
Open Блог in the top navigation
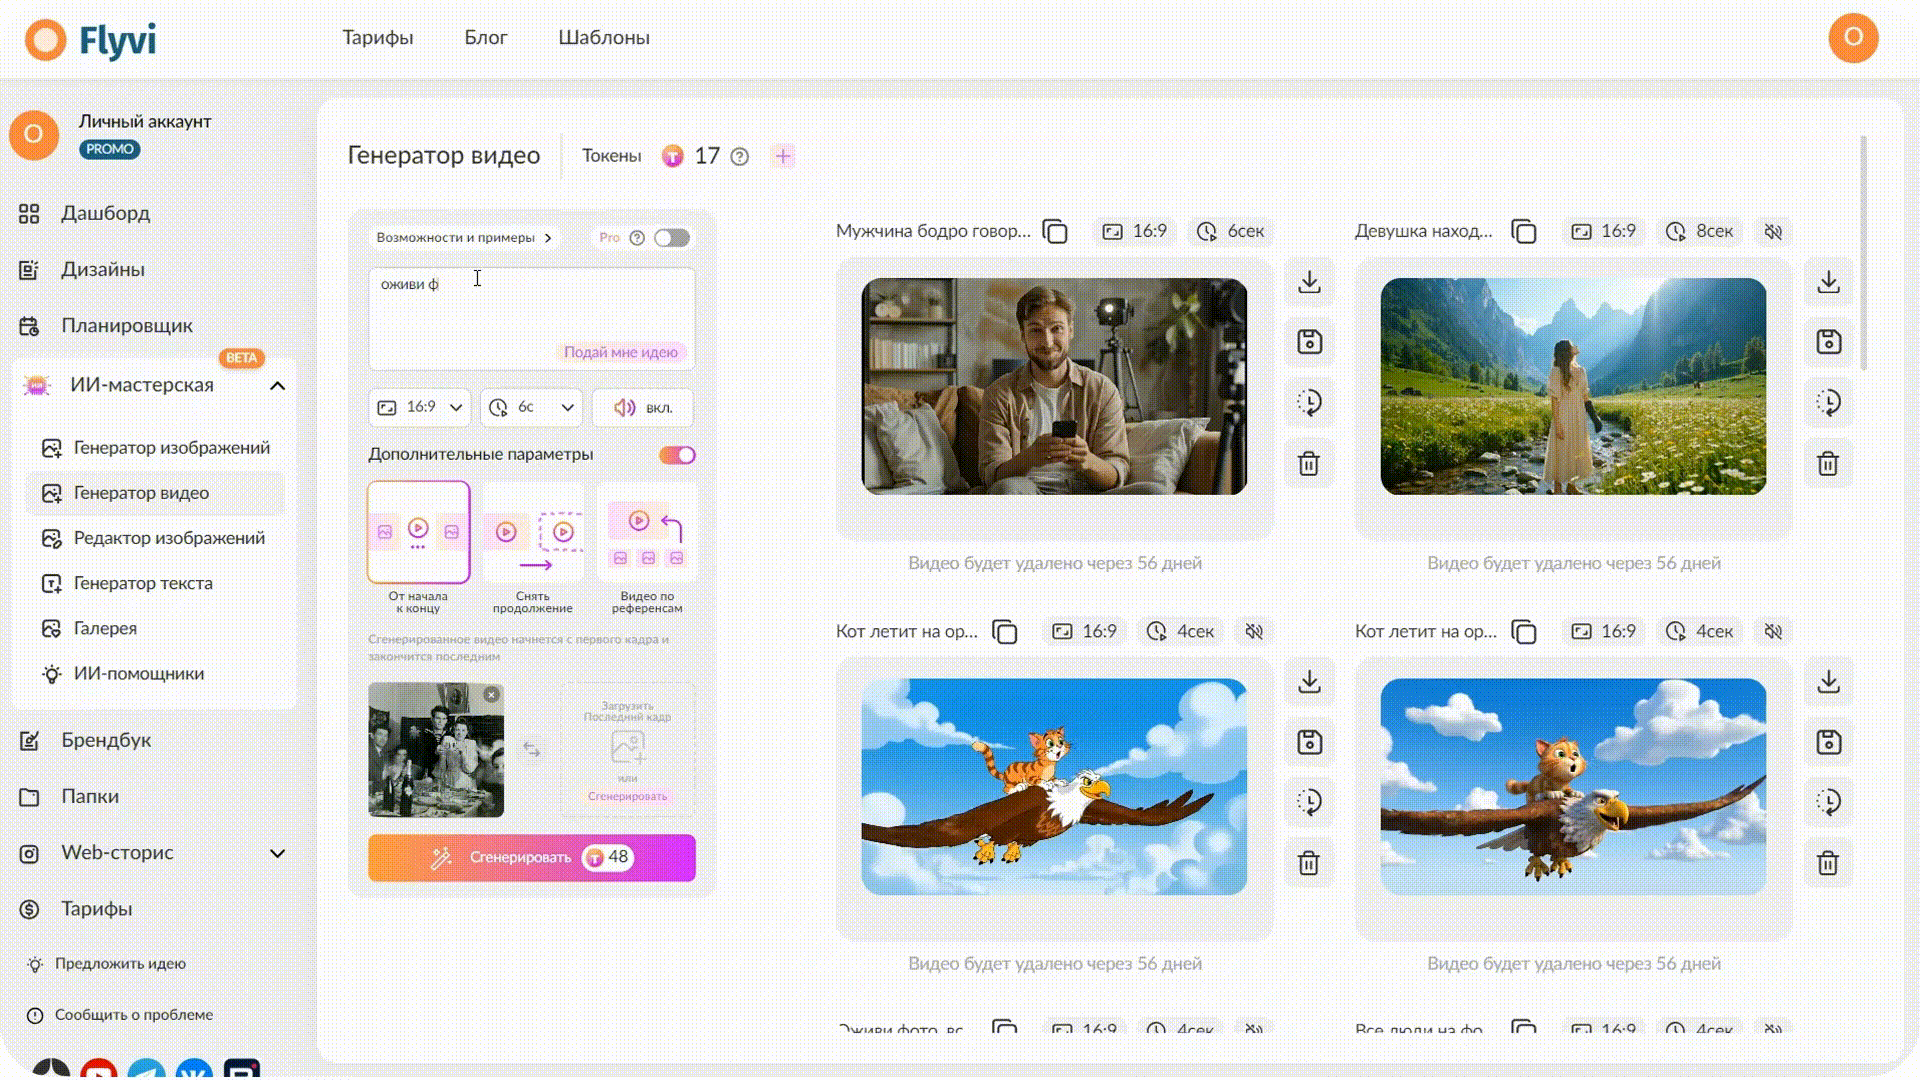(x=486, y=38)
